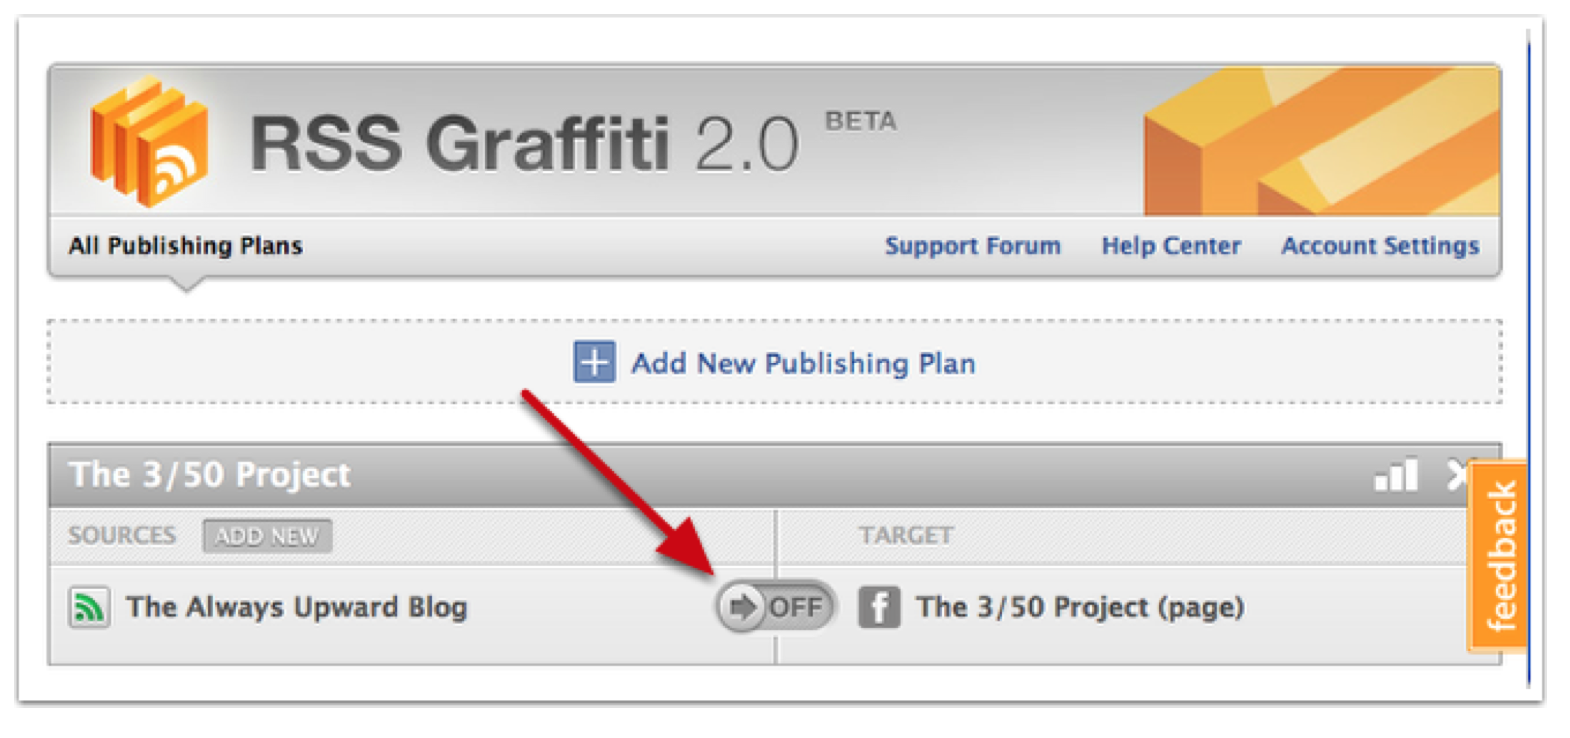
Task: Open Account Settings
Action: (1380, 246)
